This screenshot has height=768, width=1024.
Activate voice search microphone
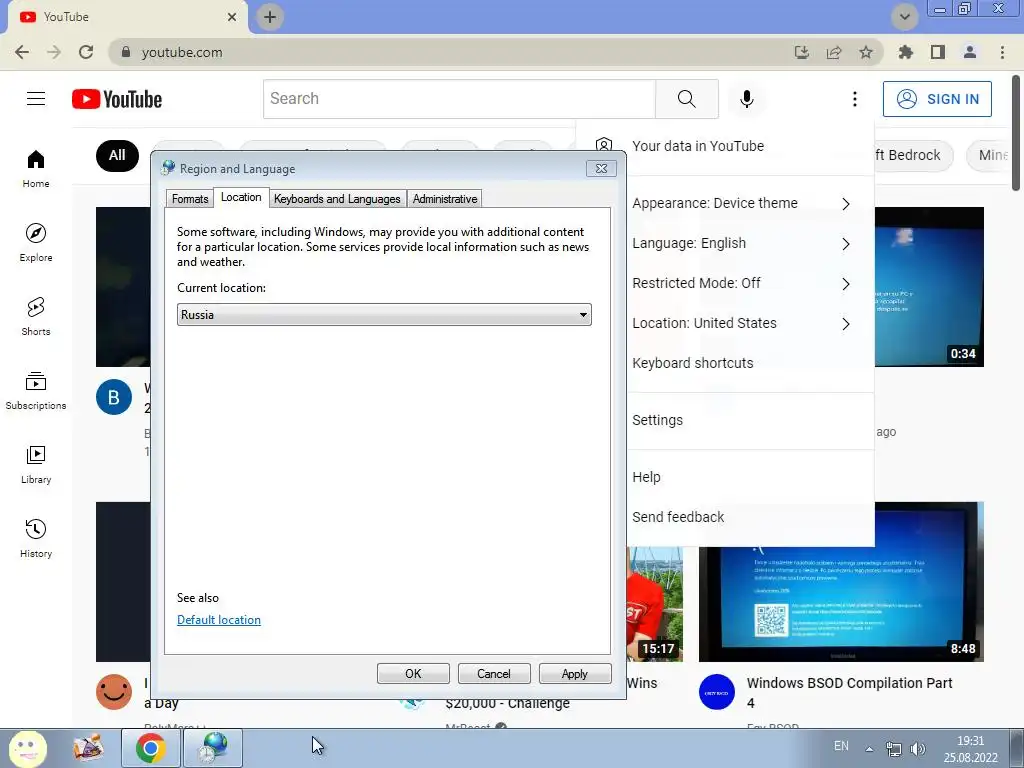click(746, 99)
